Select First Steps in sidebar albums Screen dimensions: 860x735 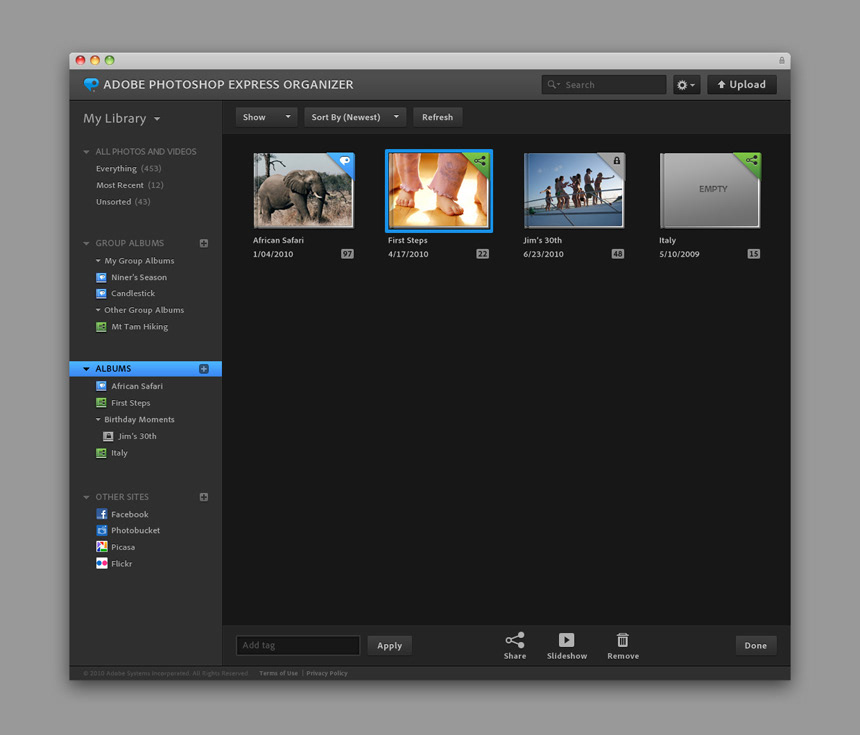point(123,403)
